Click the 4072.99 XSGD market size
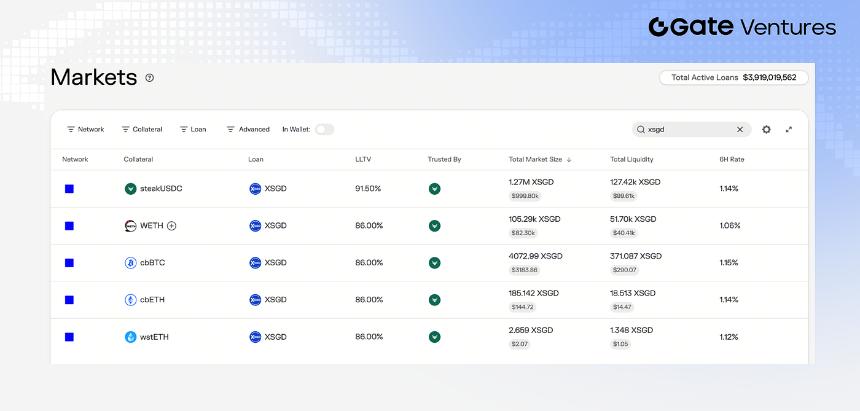The height and width of the screenshot is (411, 860). (535, 256)
